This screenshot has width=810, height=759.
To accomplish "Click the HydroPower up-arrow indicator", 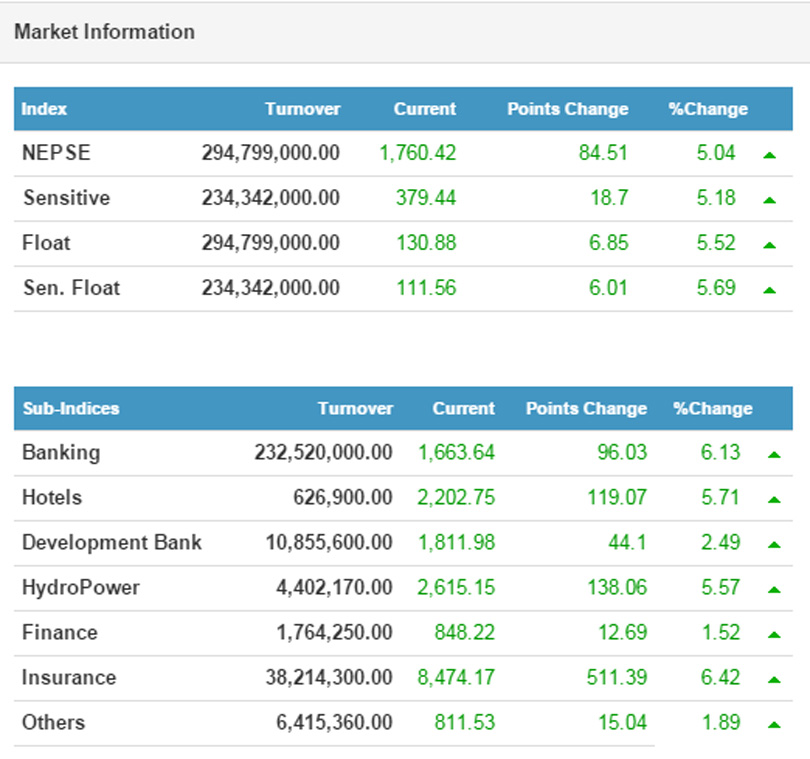I will [774, 590].
